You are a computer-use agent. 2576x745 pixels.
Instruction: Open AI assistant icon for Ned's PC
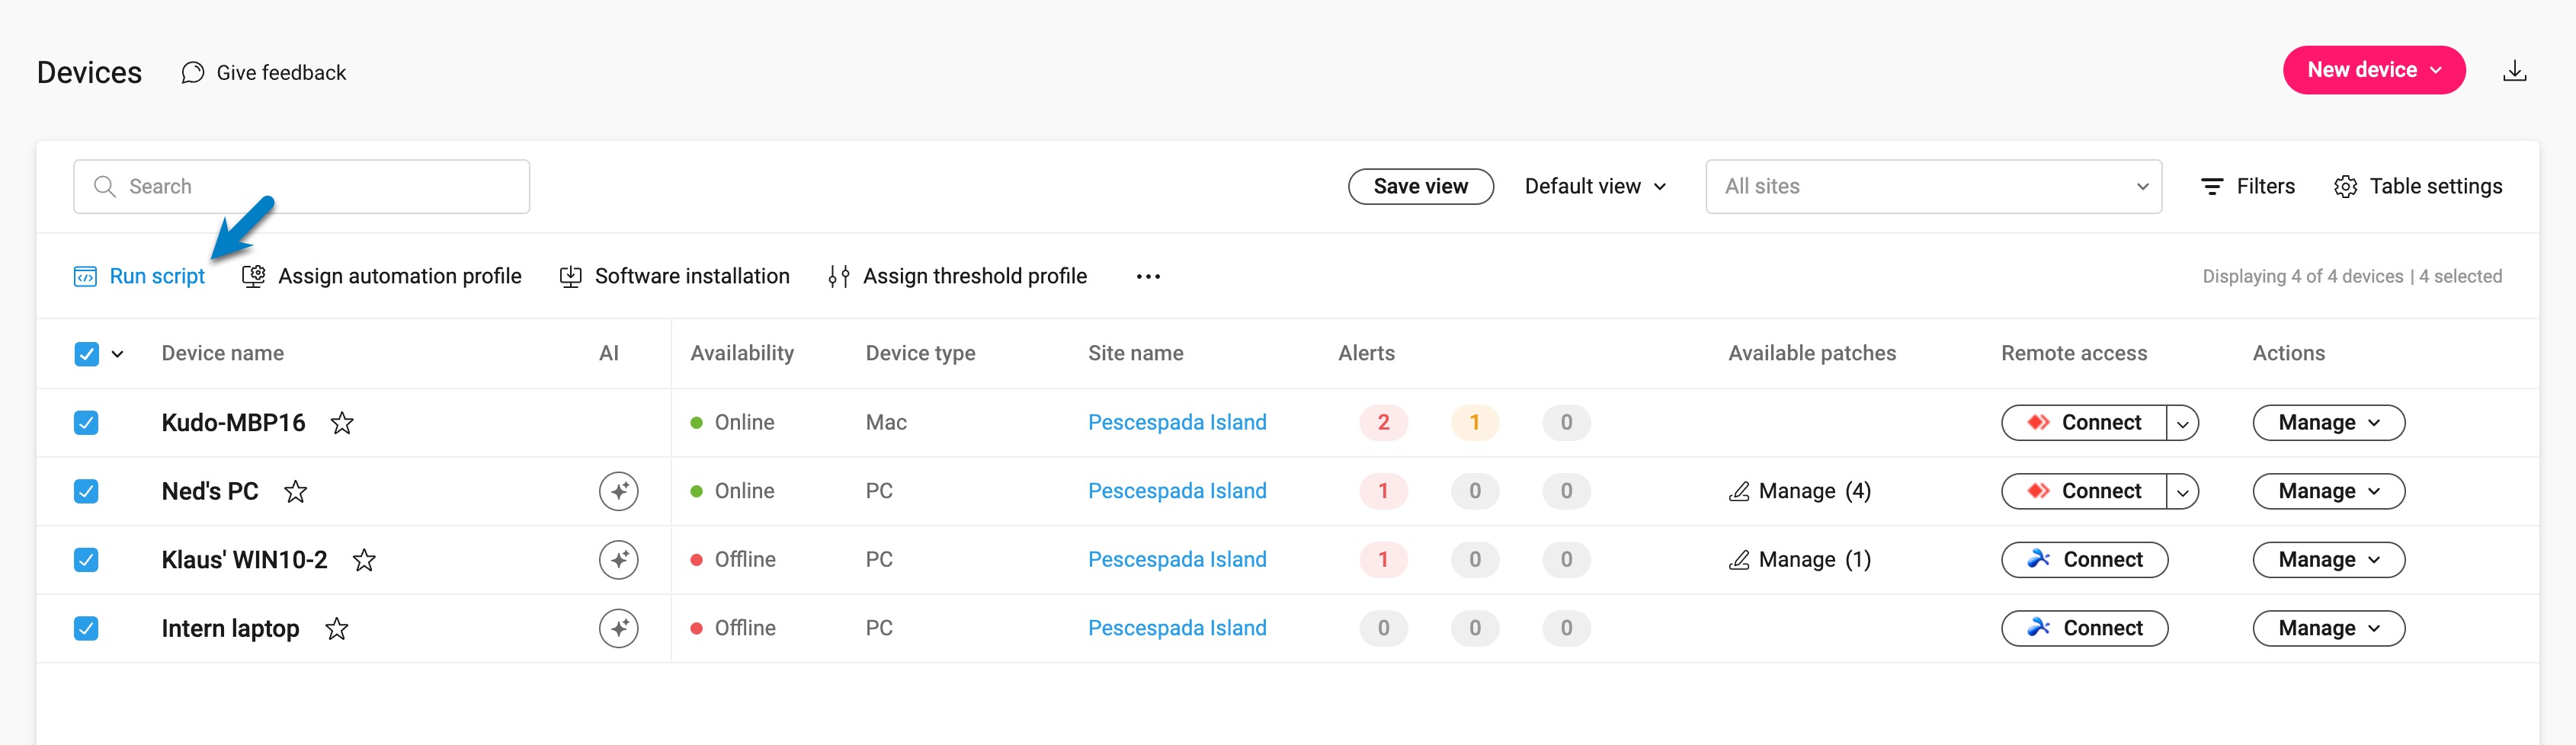[619, 491]
